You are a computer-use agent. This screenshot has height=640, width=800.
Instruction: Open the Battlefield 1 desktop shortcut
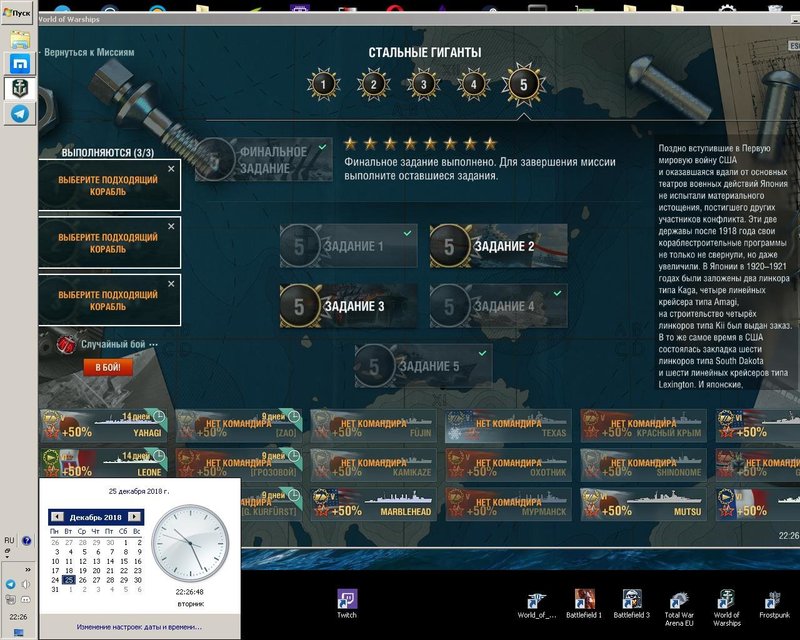584,604
